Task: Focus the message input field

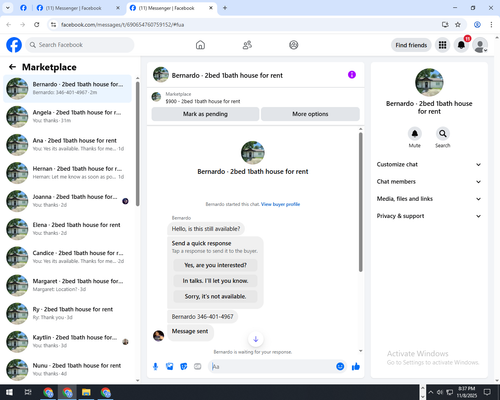Action: pos(273,367)
